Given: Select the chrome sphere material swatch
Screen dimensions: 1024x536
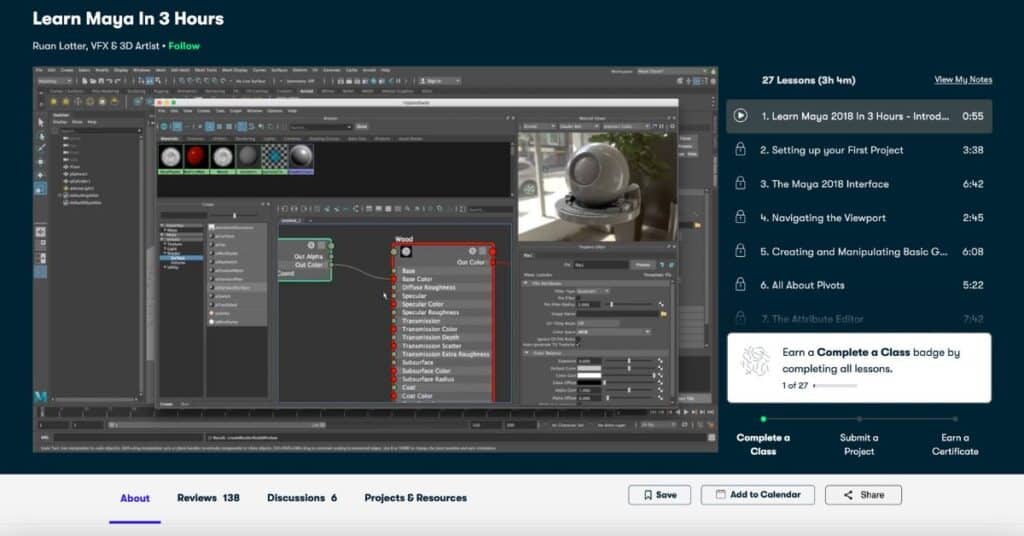Looking at the screenshot, I should 300,157.
